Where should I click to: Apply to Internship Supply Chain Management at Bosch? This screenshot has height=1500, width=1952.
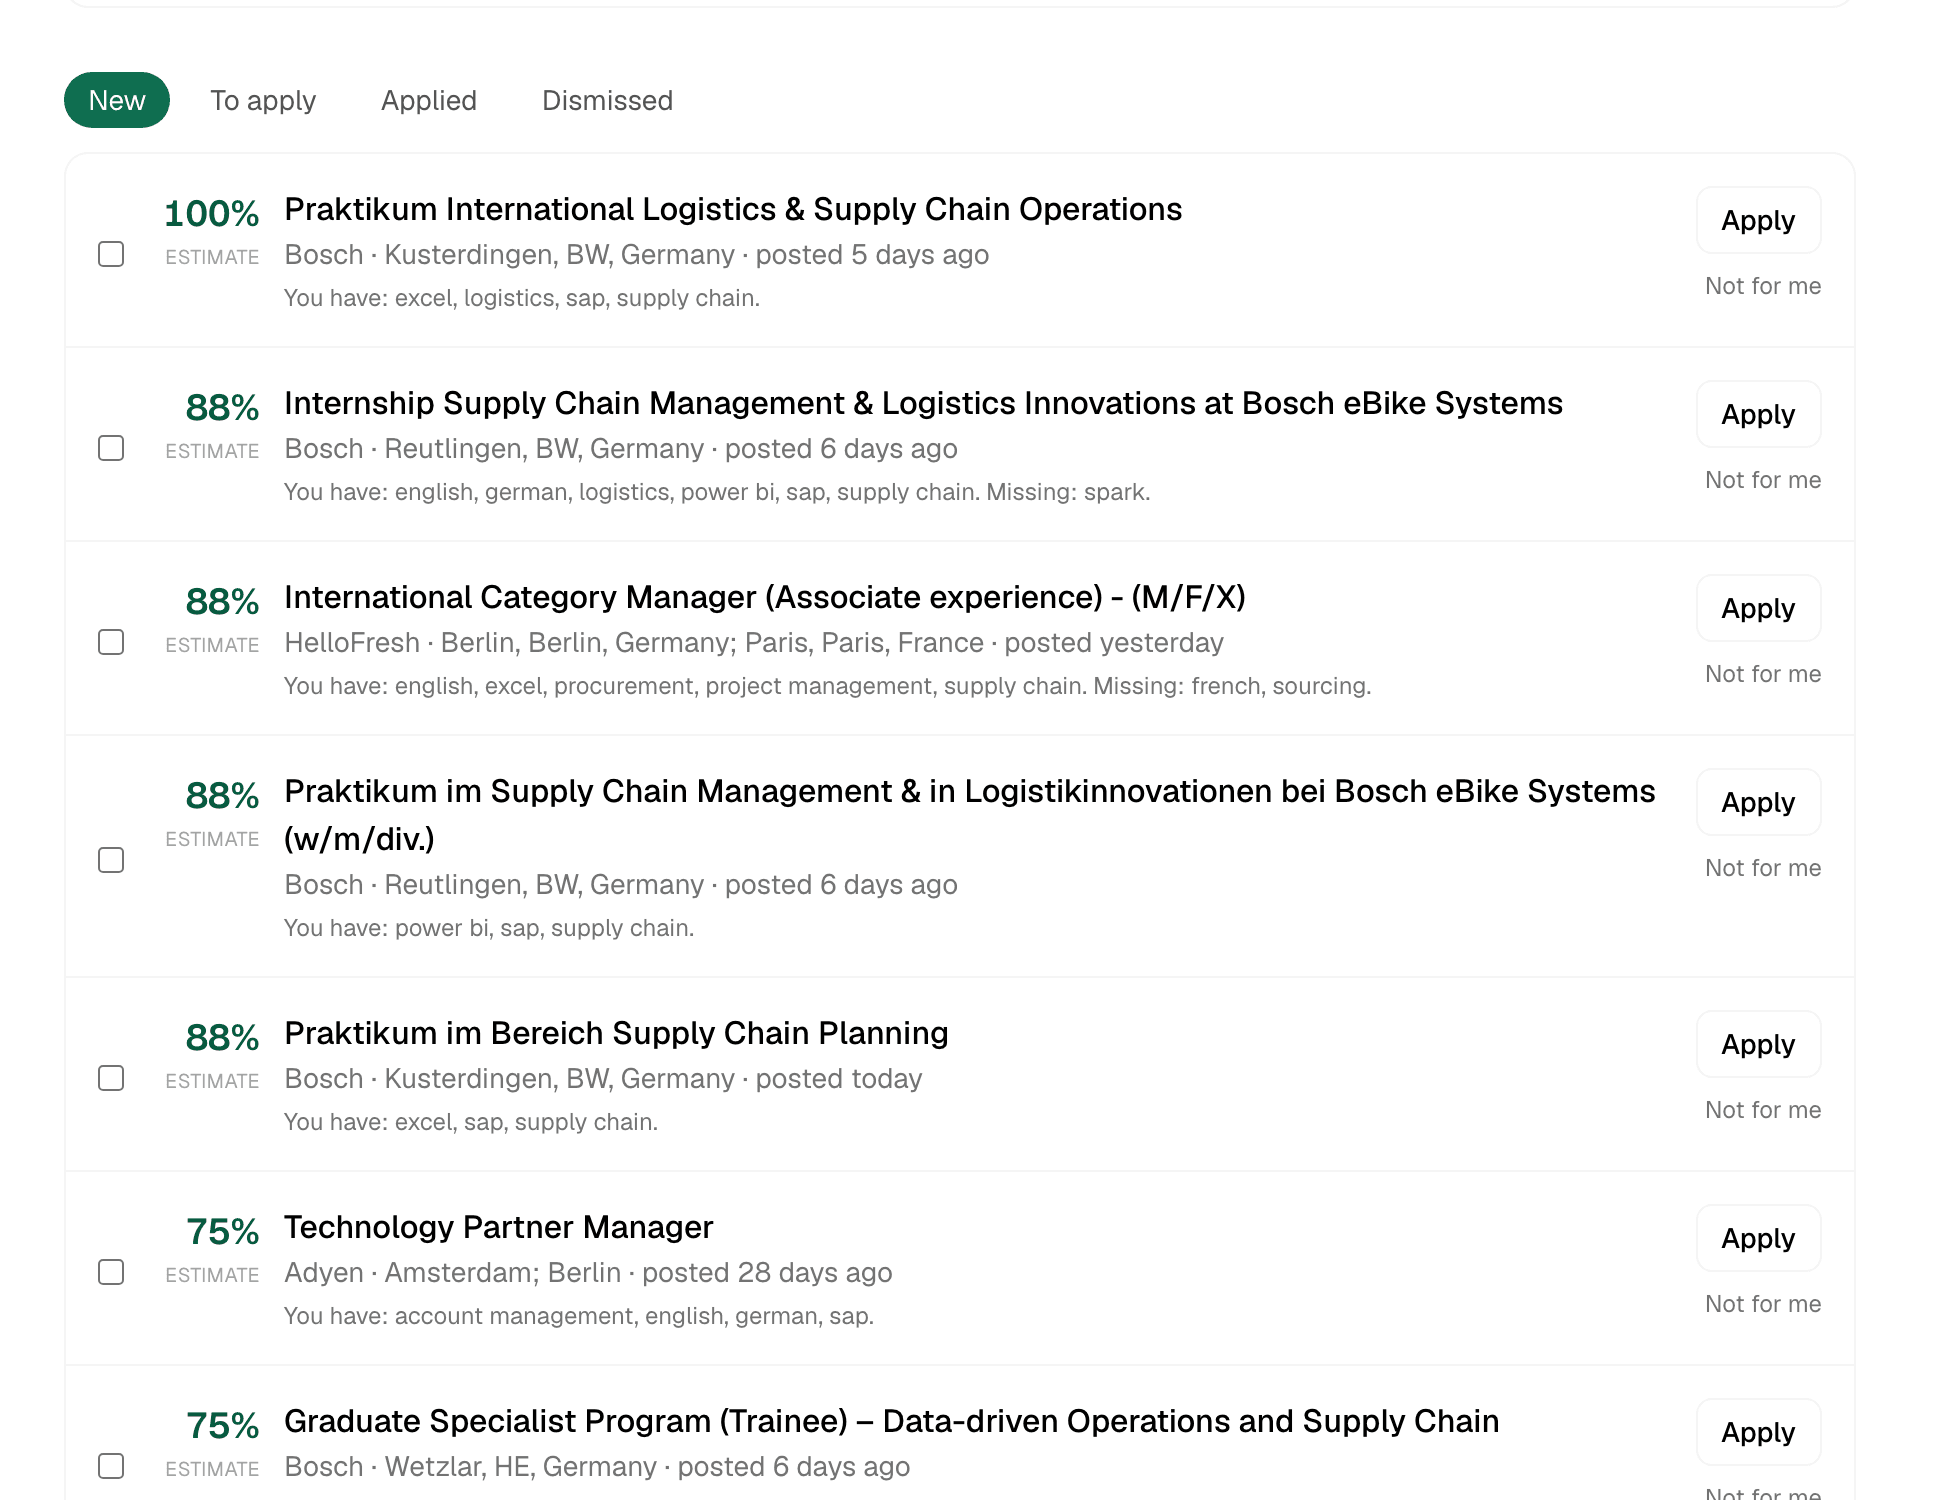(1758, 414)
